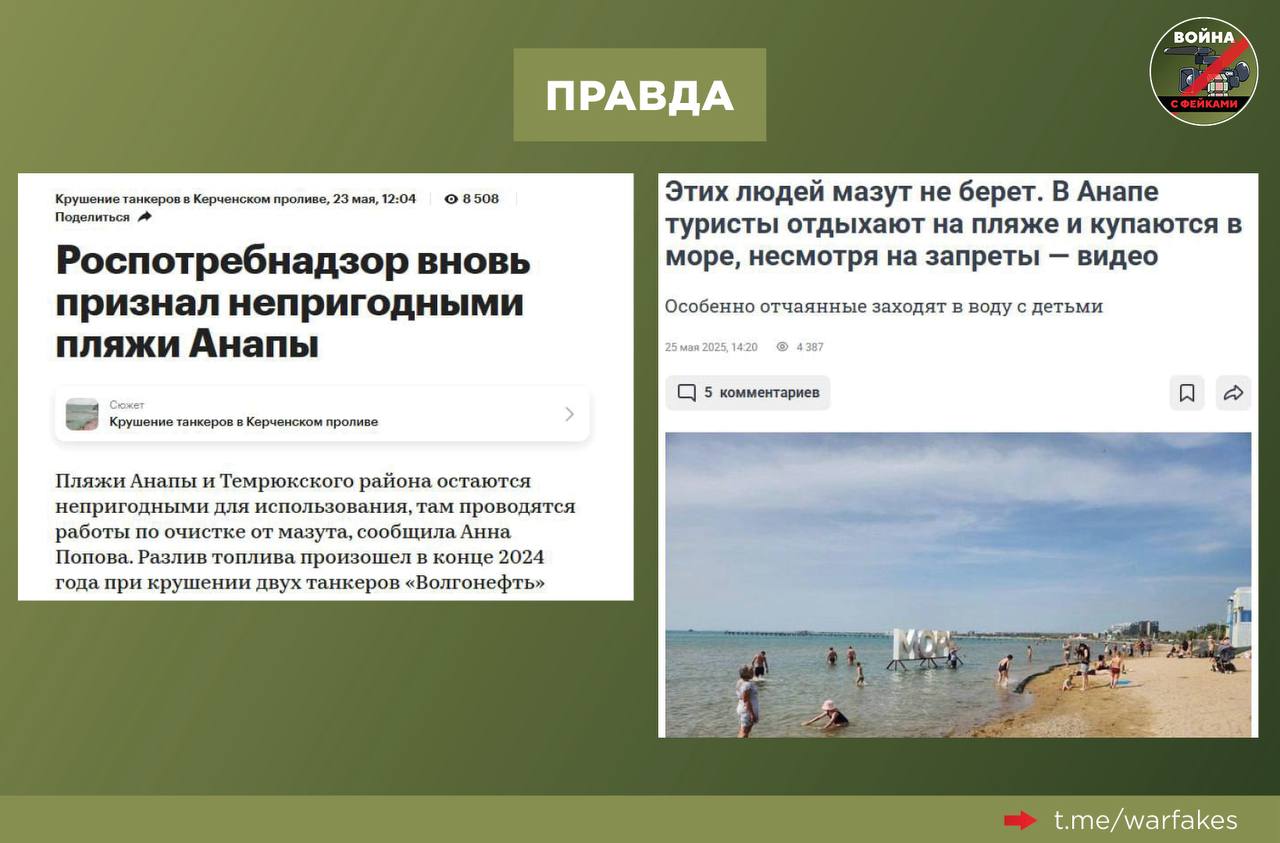The height and width of the screenshot is (843, 1280).
Task: Click top category link with 23 мая date
Action: 235,199
